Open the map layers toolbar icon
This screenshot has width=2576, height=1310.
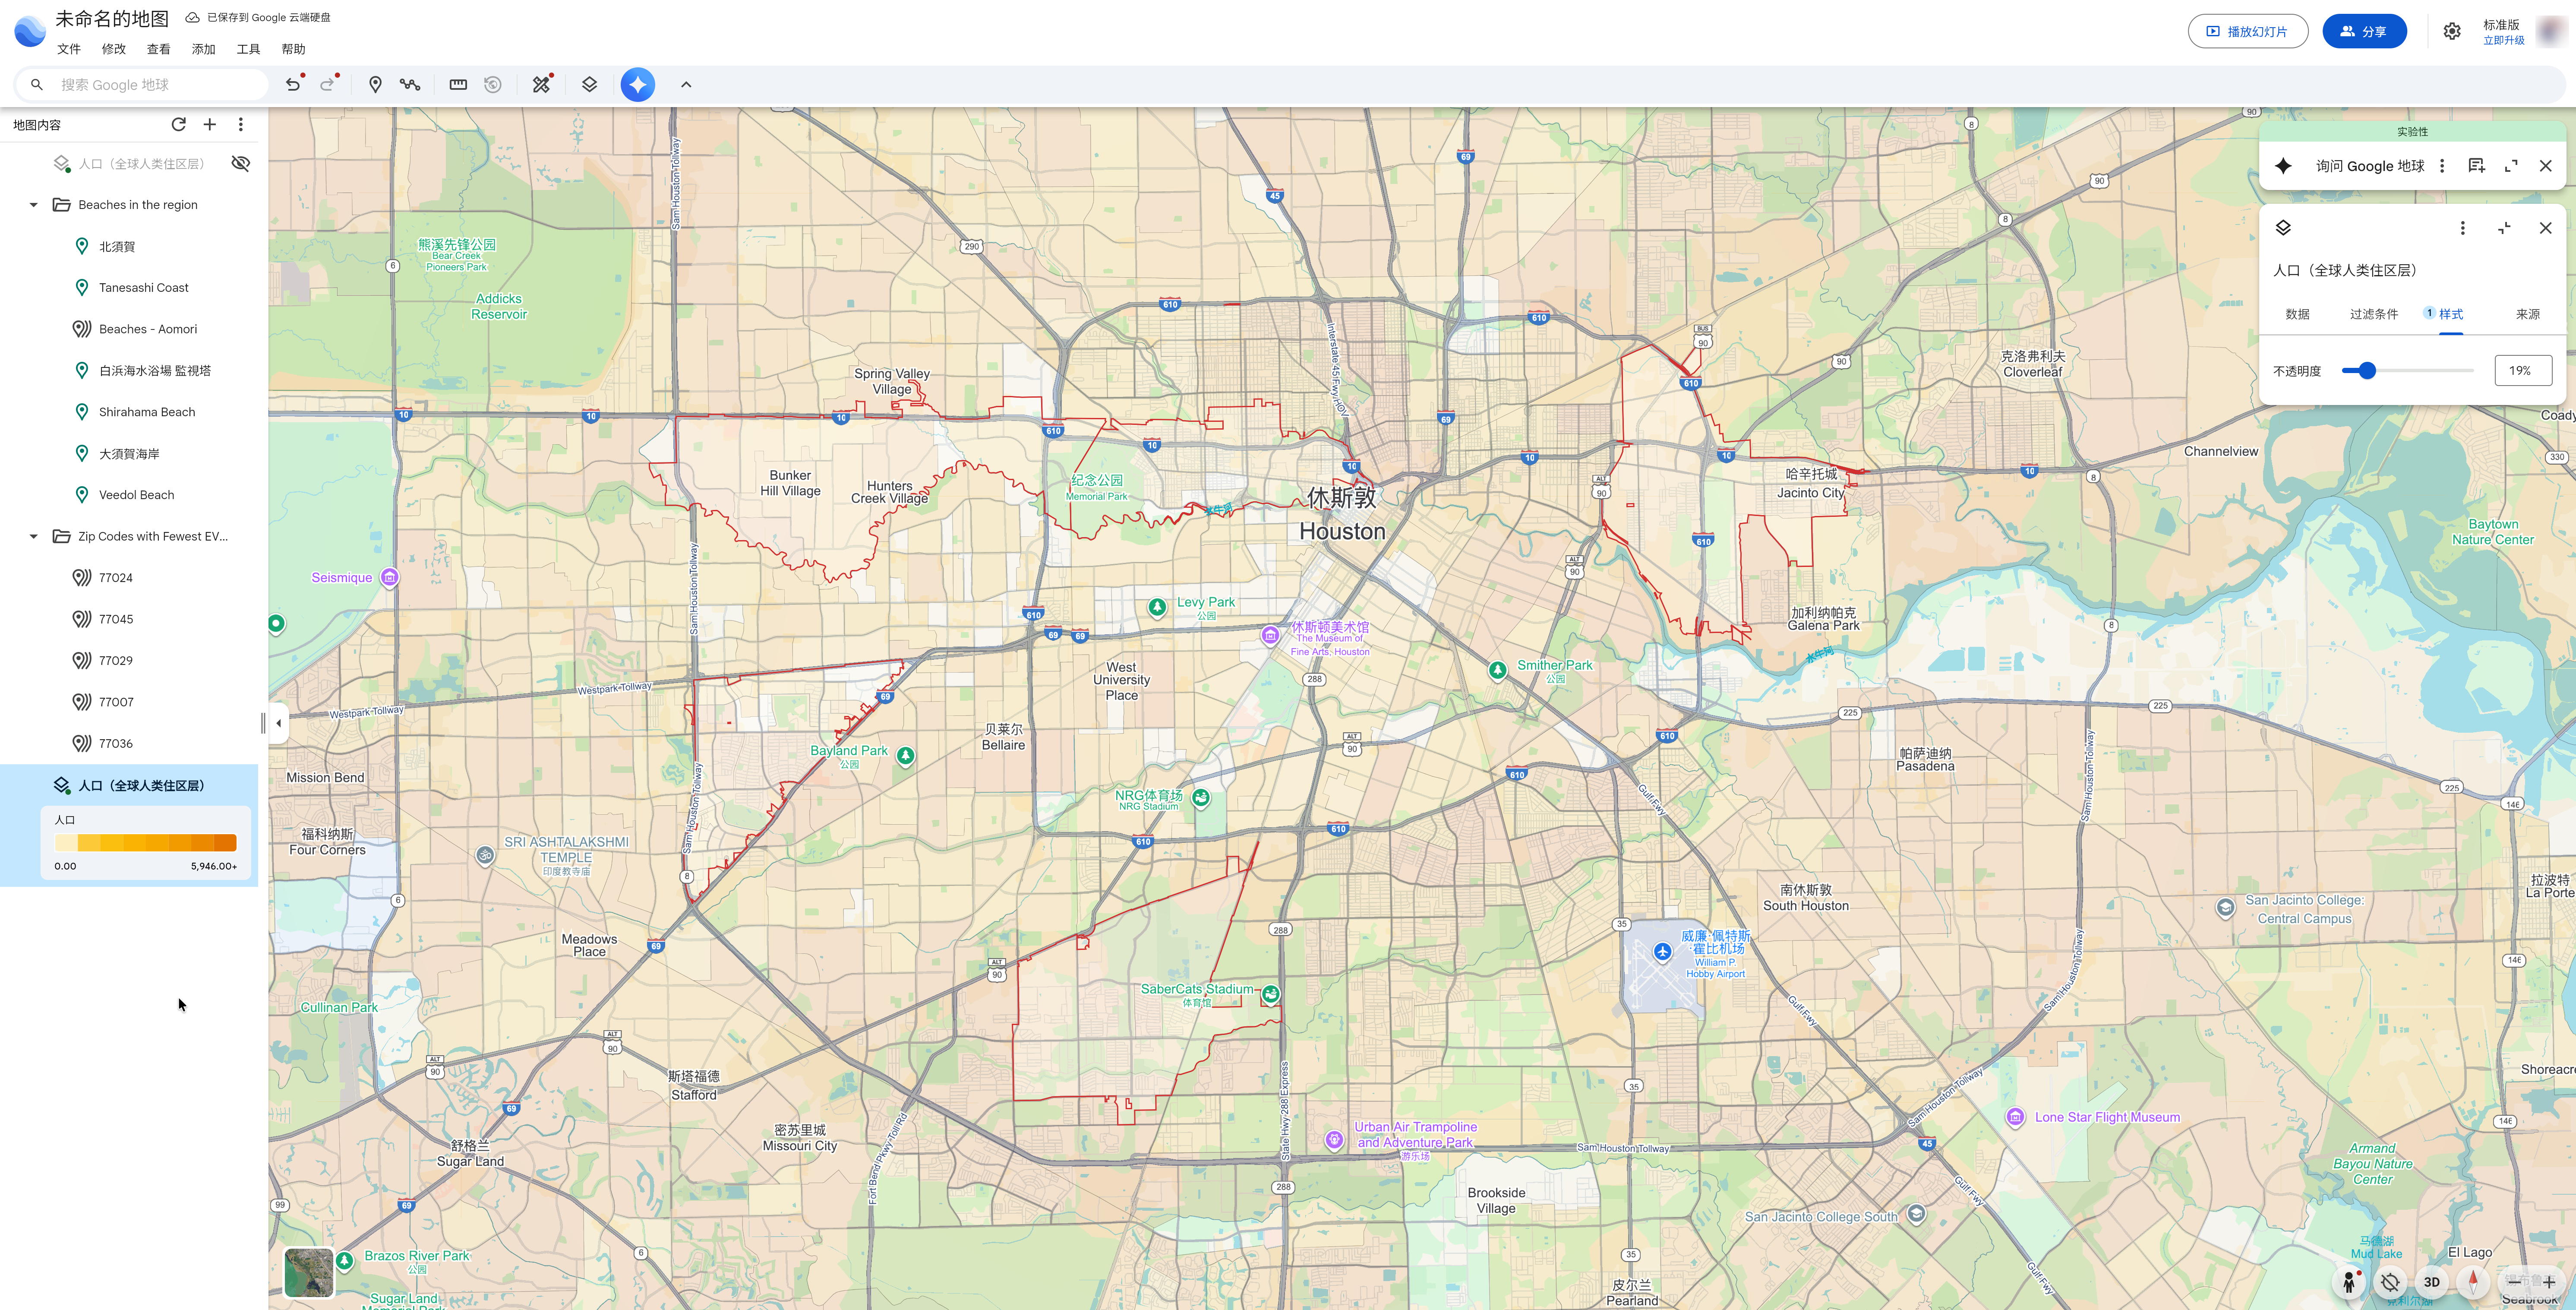(589, 85)
